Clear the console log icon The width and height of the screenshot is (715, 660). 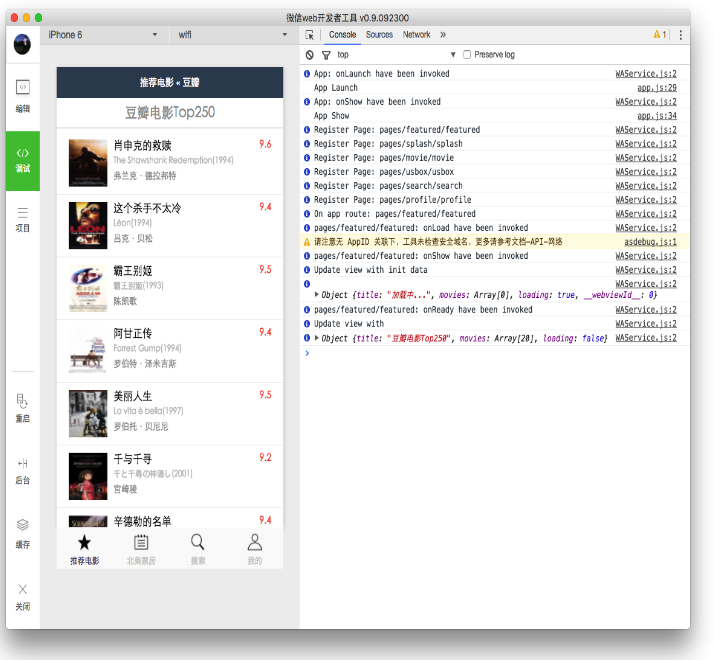[x=310, y=55]
